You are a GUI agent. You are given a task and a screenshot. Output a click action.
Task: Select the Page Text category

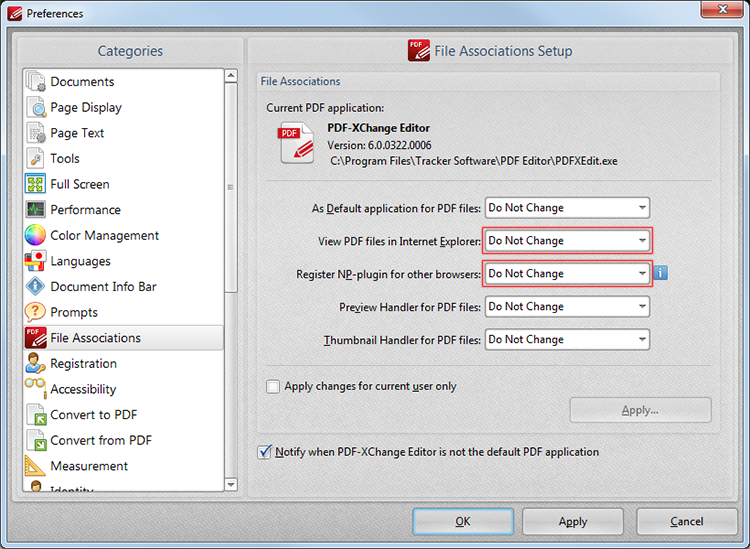tap(123, 132)
